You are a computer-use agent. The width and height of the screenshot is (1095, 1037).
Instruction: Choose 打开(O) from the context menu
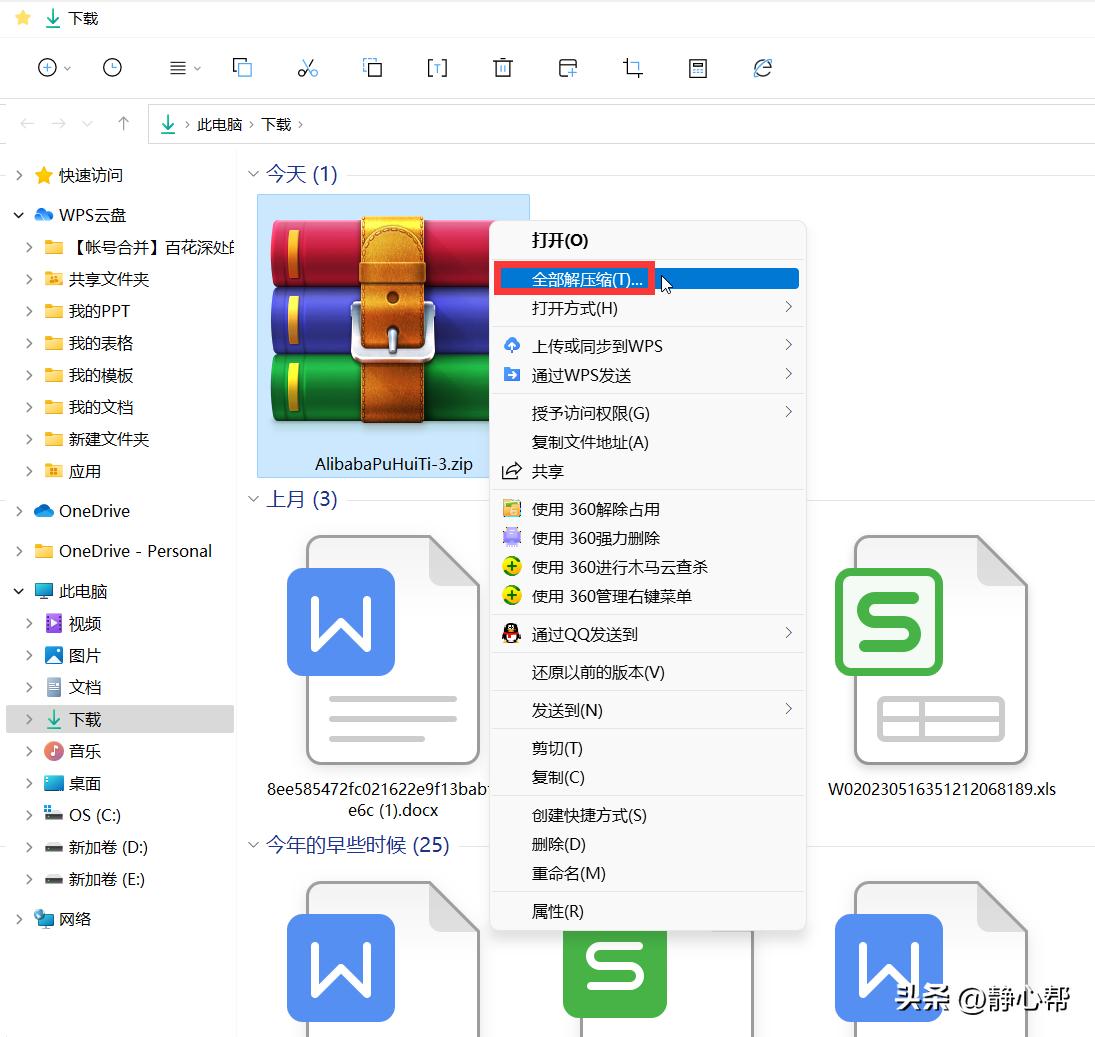[x=647, y=240]
